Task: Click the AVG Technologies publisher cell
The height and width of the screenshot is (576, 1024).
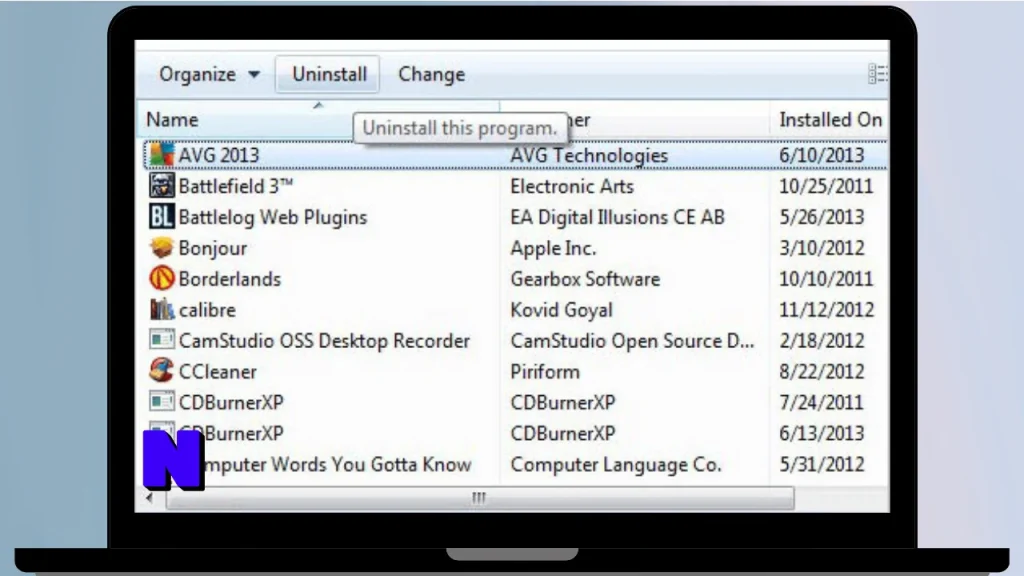Action: [589, 155]
